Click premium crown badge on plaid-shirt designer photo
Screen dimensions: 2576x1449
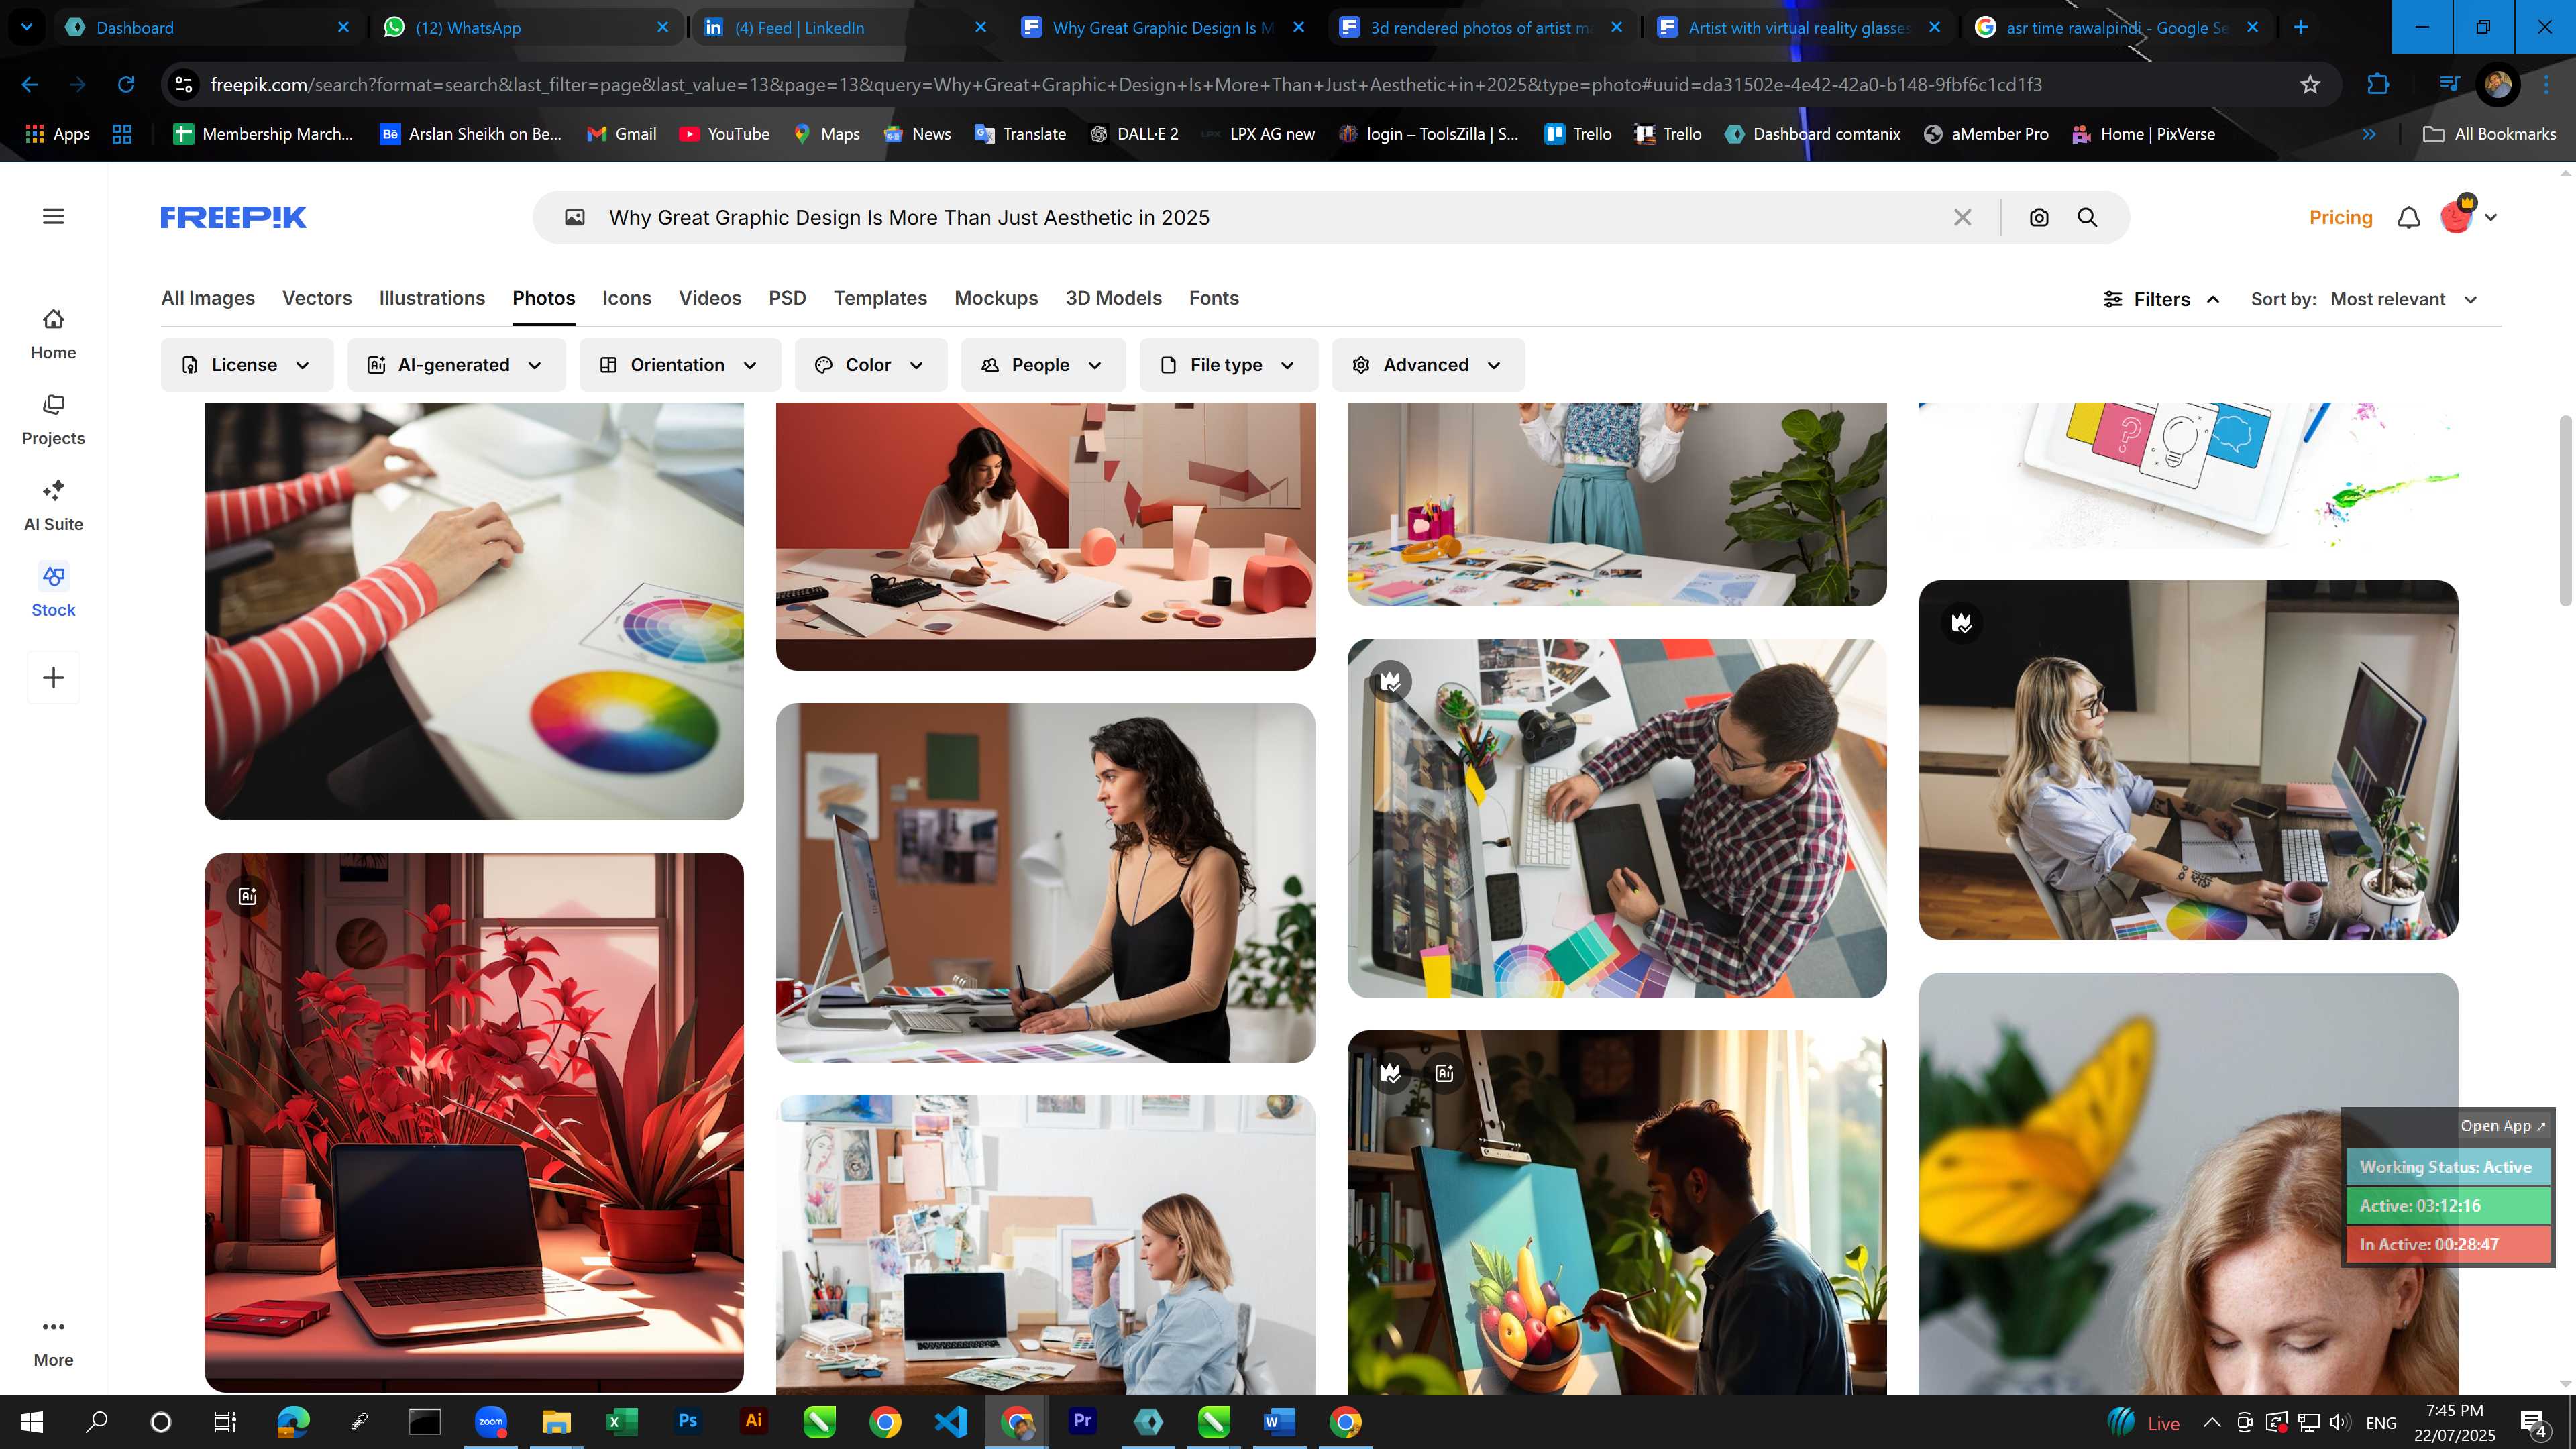1390,681
